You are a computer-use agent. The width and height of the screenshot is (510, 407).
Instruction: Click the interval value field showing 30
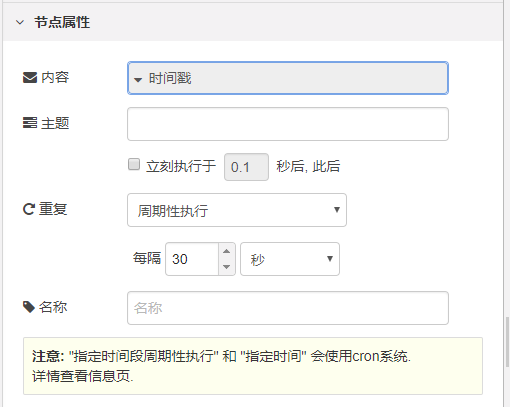point(192,259)
